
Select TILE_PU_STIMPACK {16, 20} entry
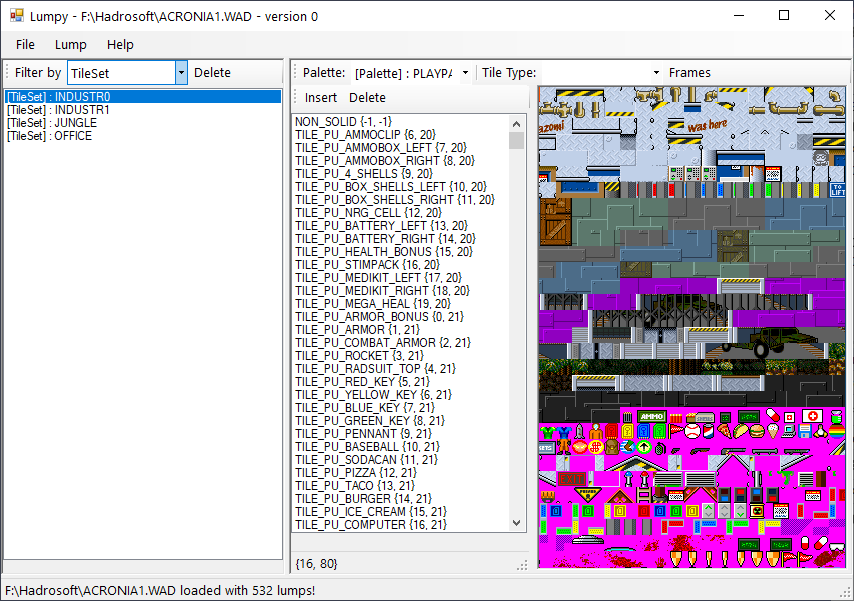[401, 264]
